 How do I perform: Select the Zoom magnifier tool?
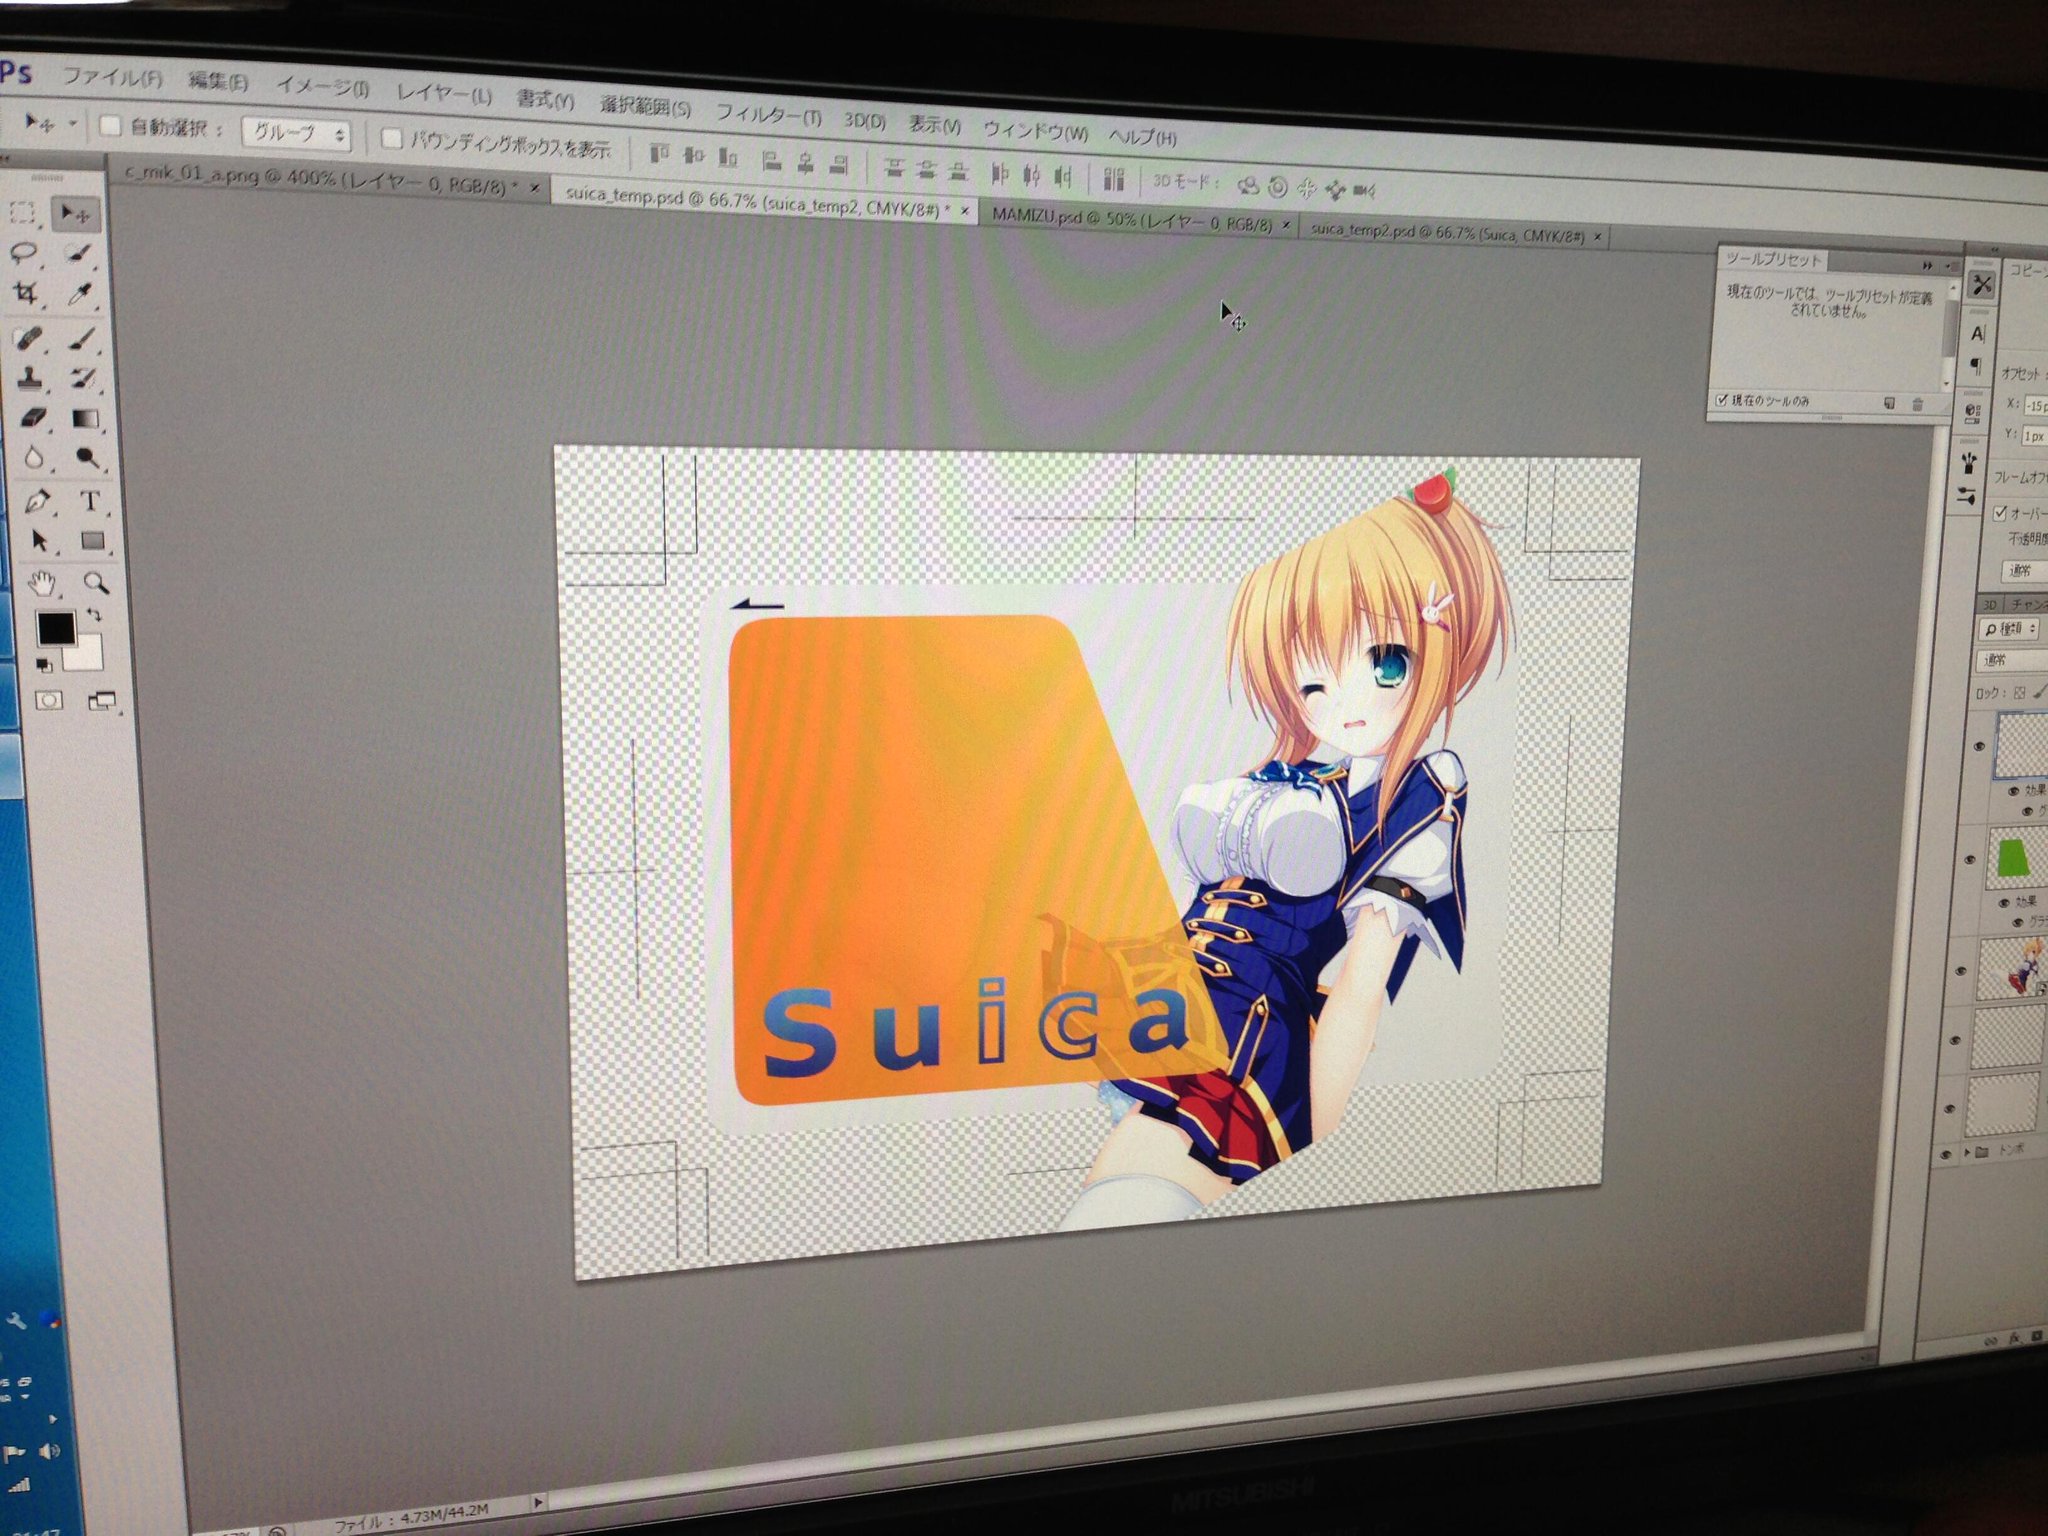96,582
